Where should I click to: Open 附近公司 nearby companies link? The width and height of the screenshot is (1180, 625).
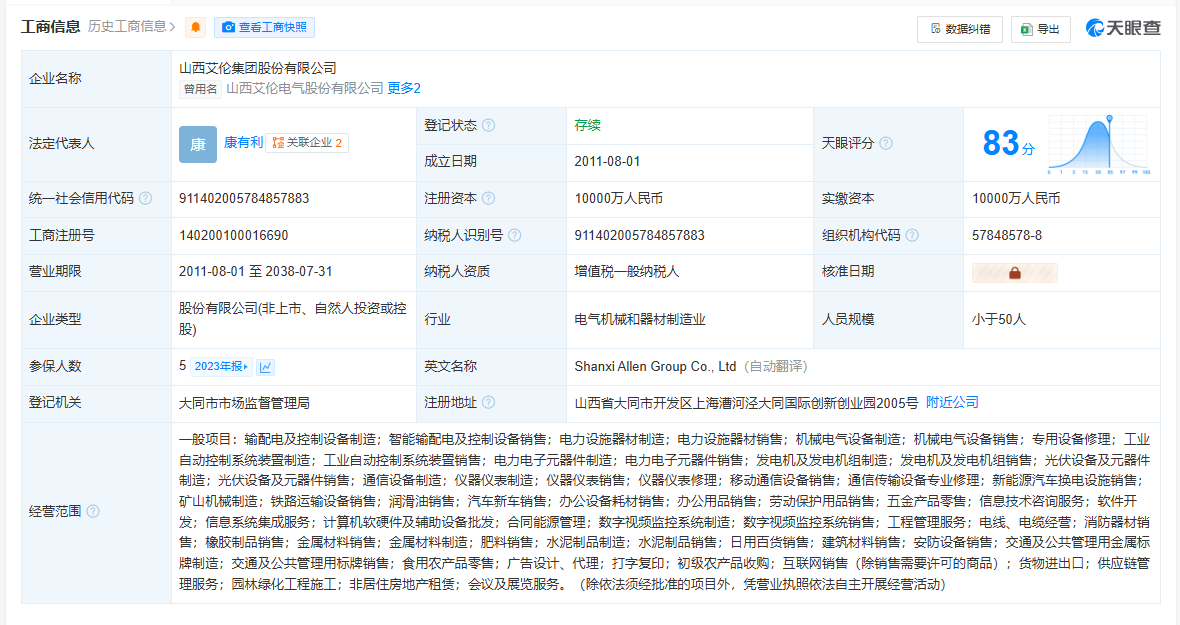tap(952, 403)
